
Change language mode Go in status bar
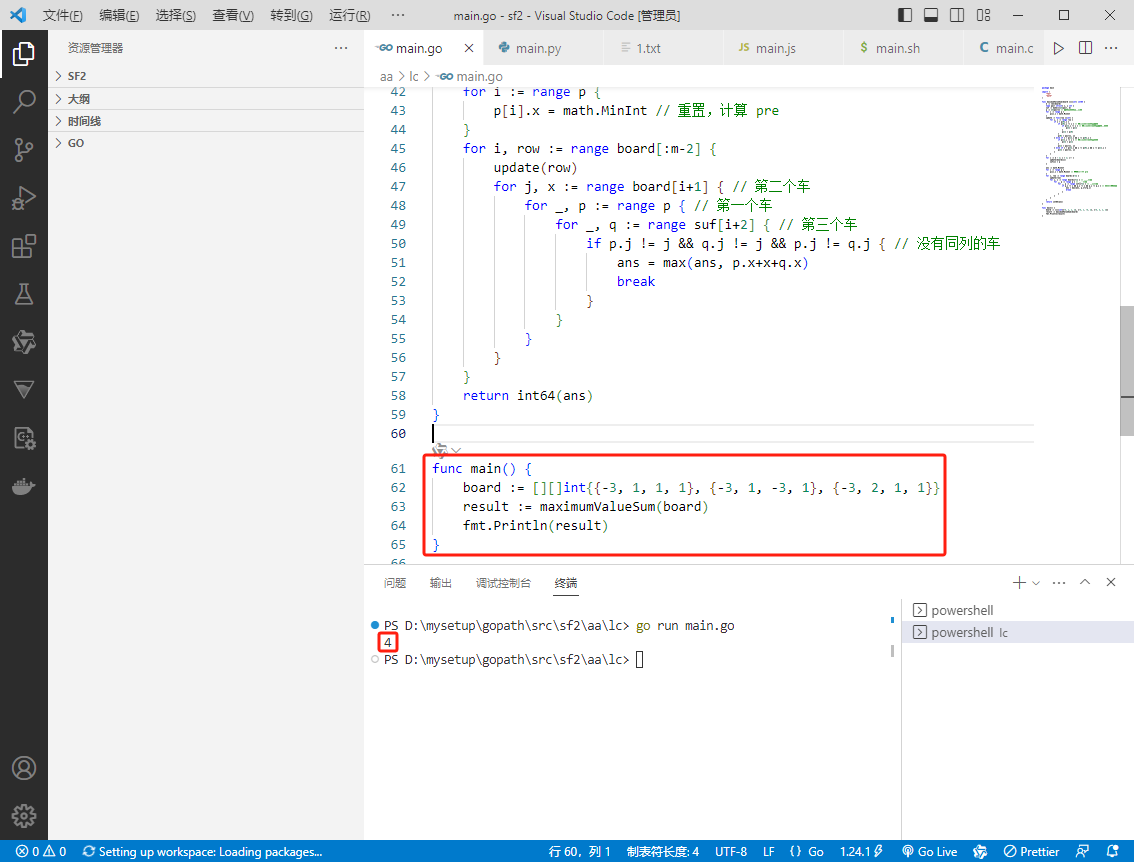coord(815,851)
